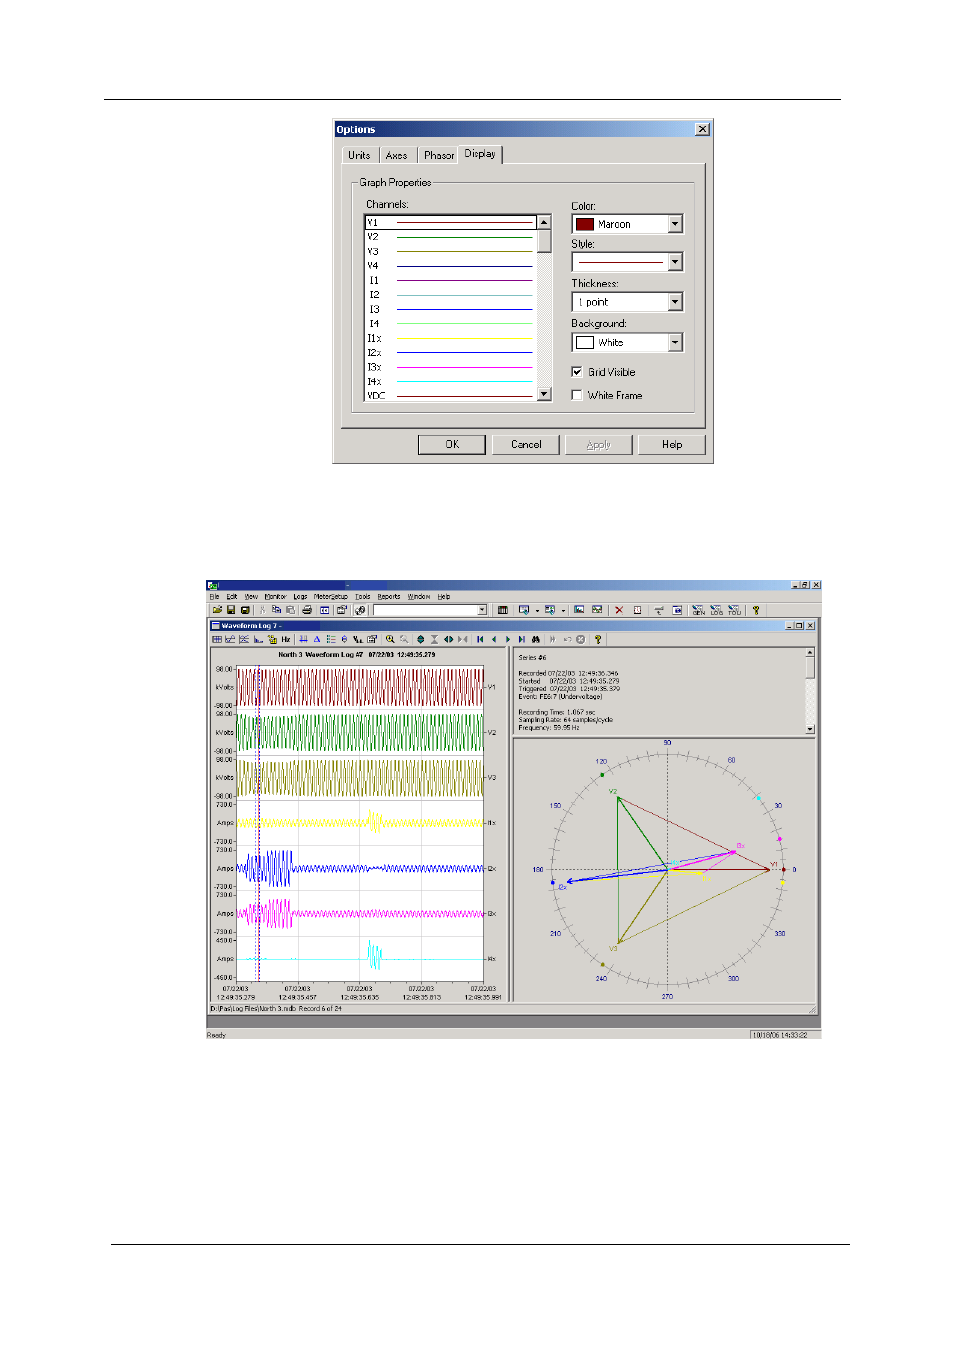Select channel V2 in Channels list
The height and width of the screenshot is (1350, 955).
click(450, 237)
